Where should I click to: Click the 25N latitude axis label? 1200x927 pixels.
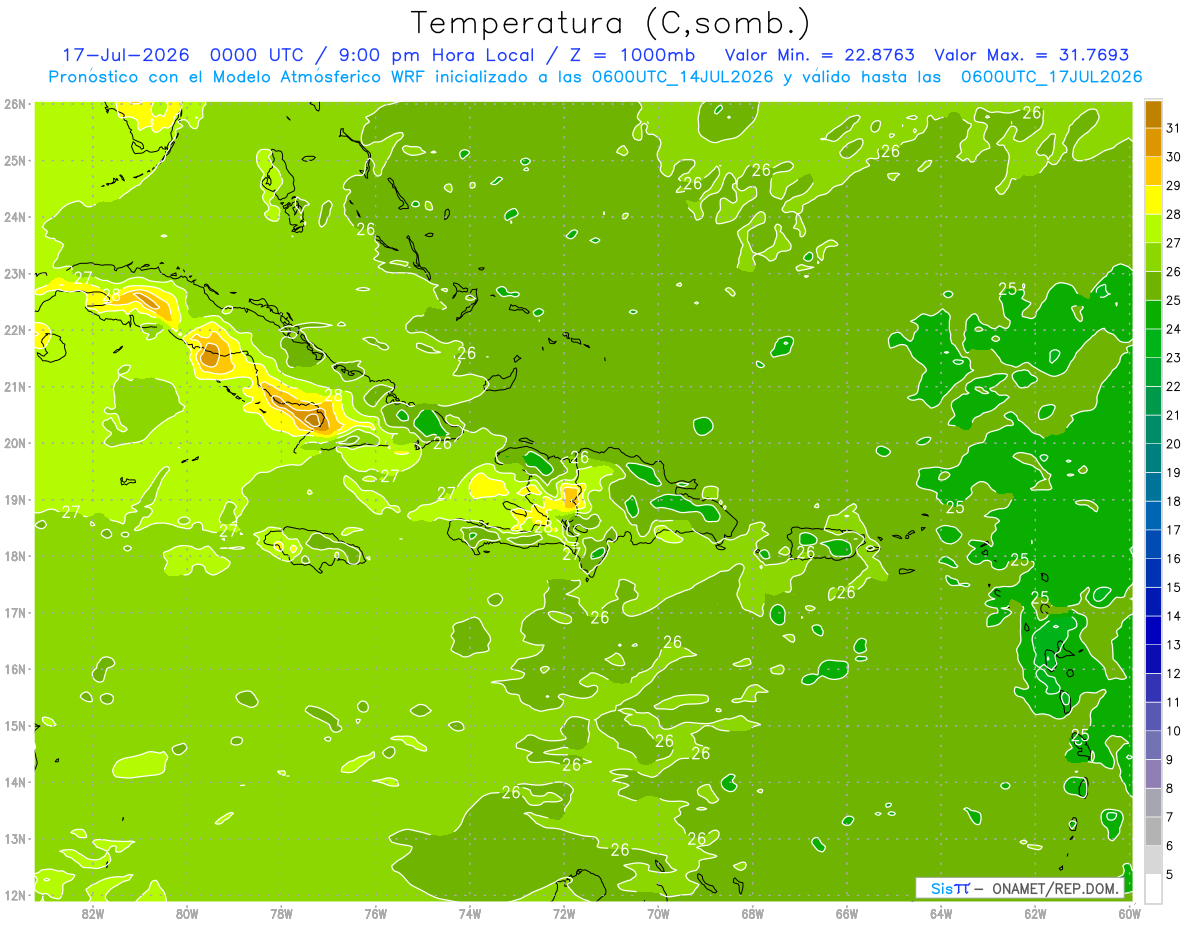[14, 160]
